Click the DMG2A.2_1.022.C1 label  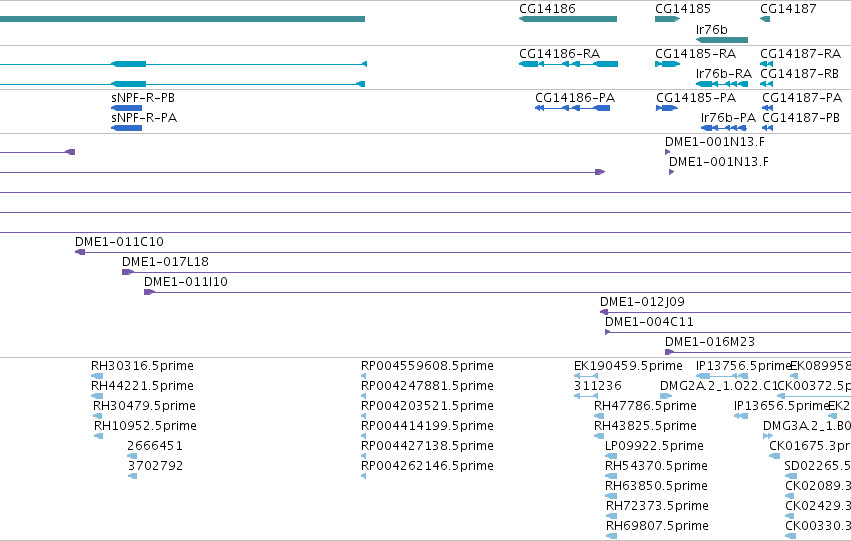(720, 386)
